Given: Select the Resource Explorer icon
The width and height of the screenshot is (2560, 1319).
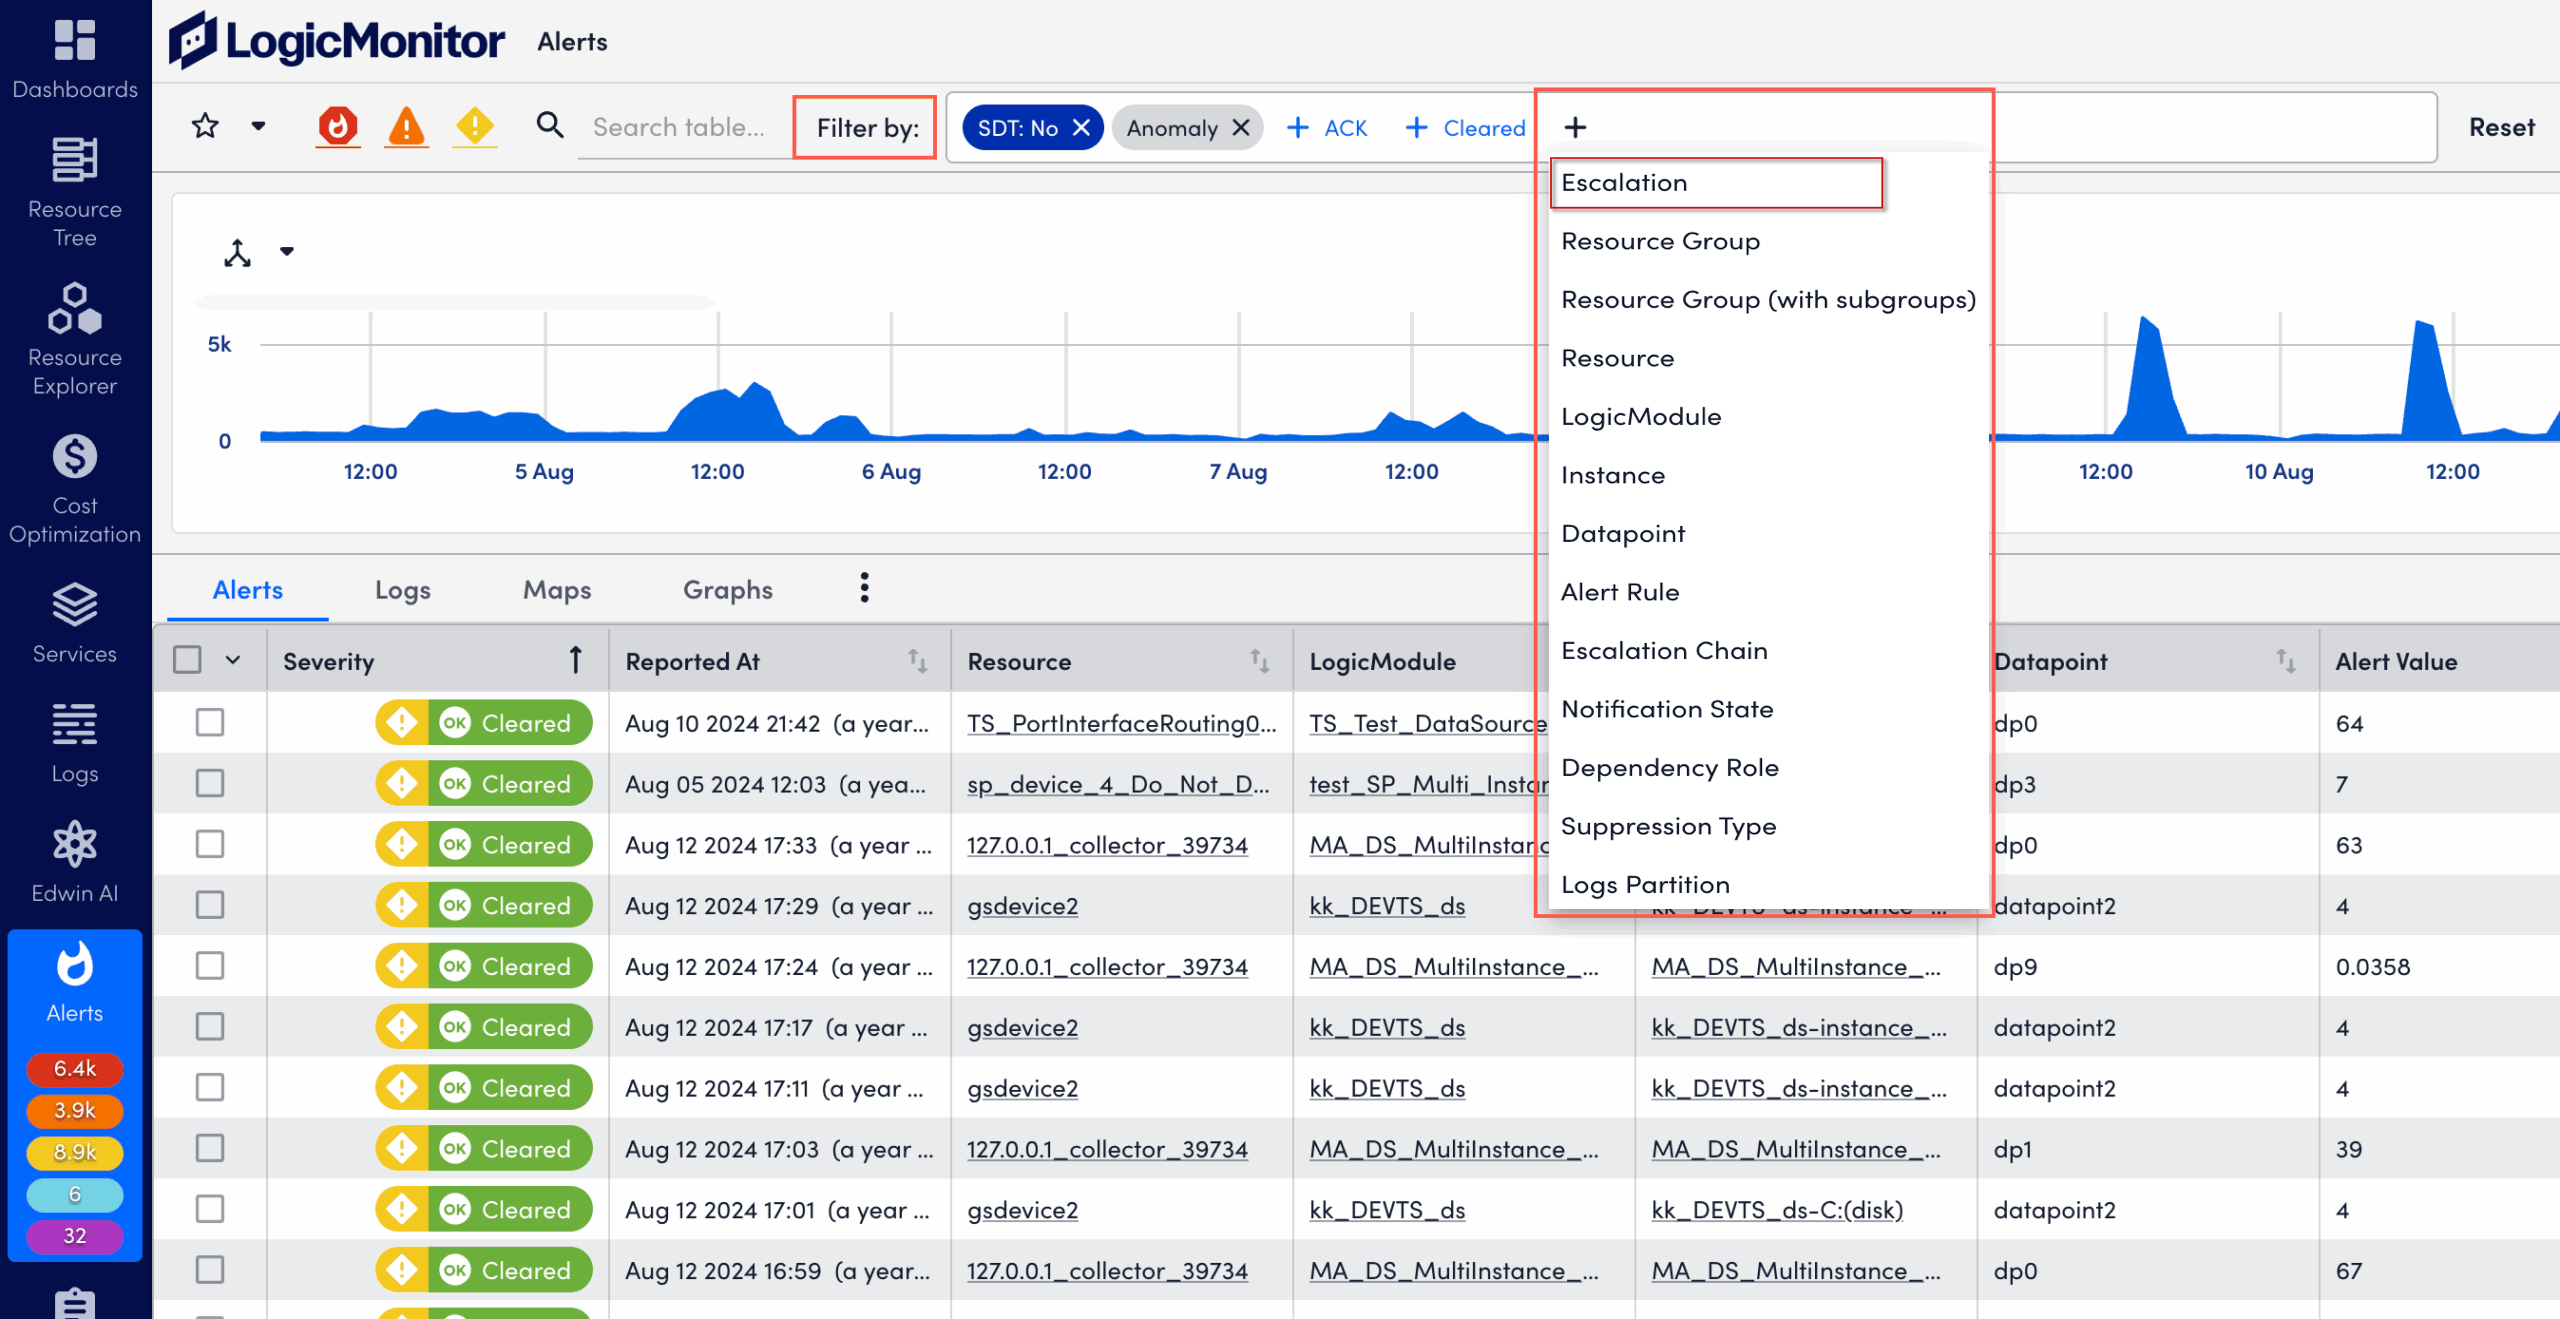Looking at the screenshot, I should 74,310.
